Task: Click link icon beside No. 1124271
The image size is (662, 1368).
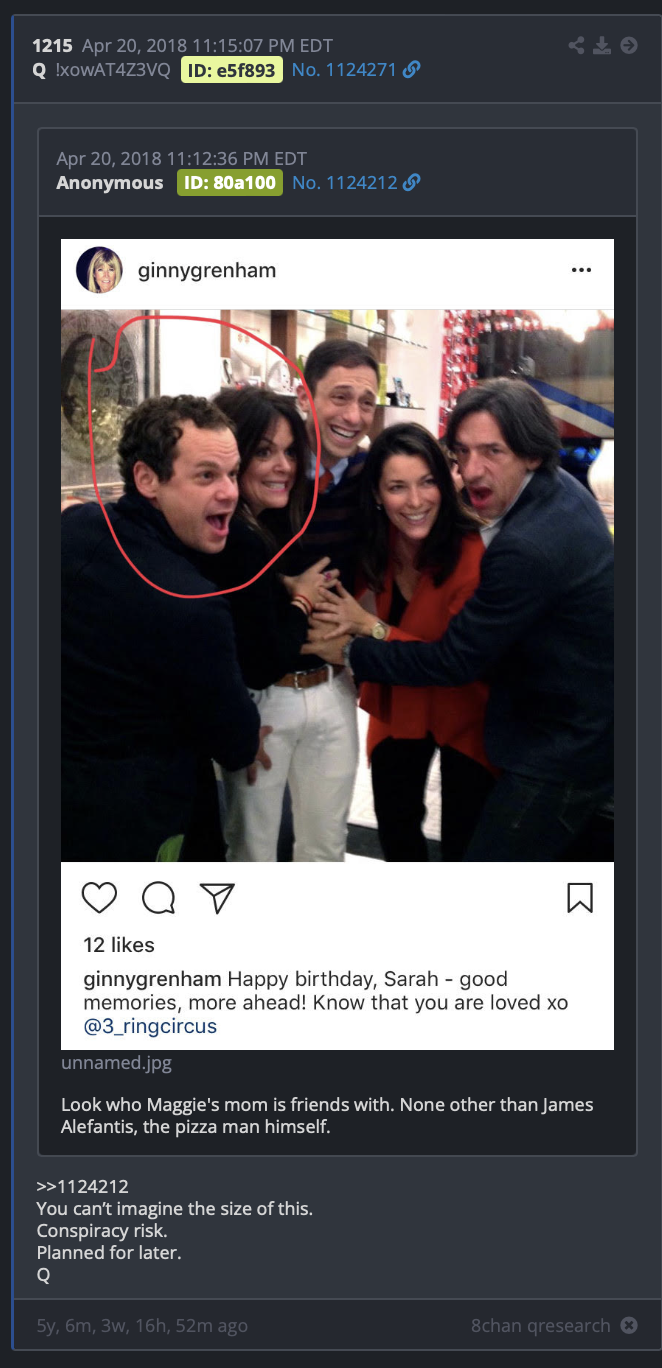Action: (411, 70)
